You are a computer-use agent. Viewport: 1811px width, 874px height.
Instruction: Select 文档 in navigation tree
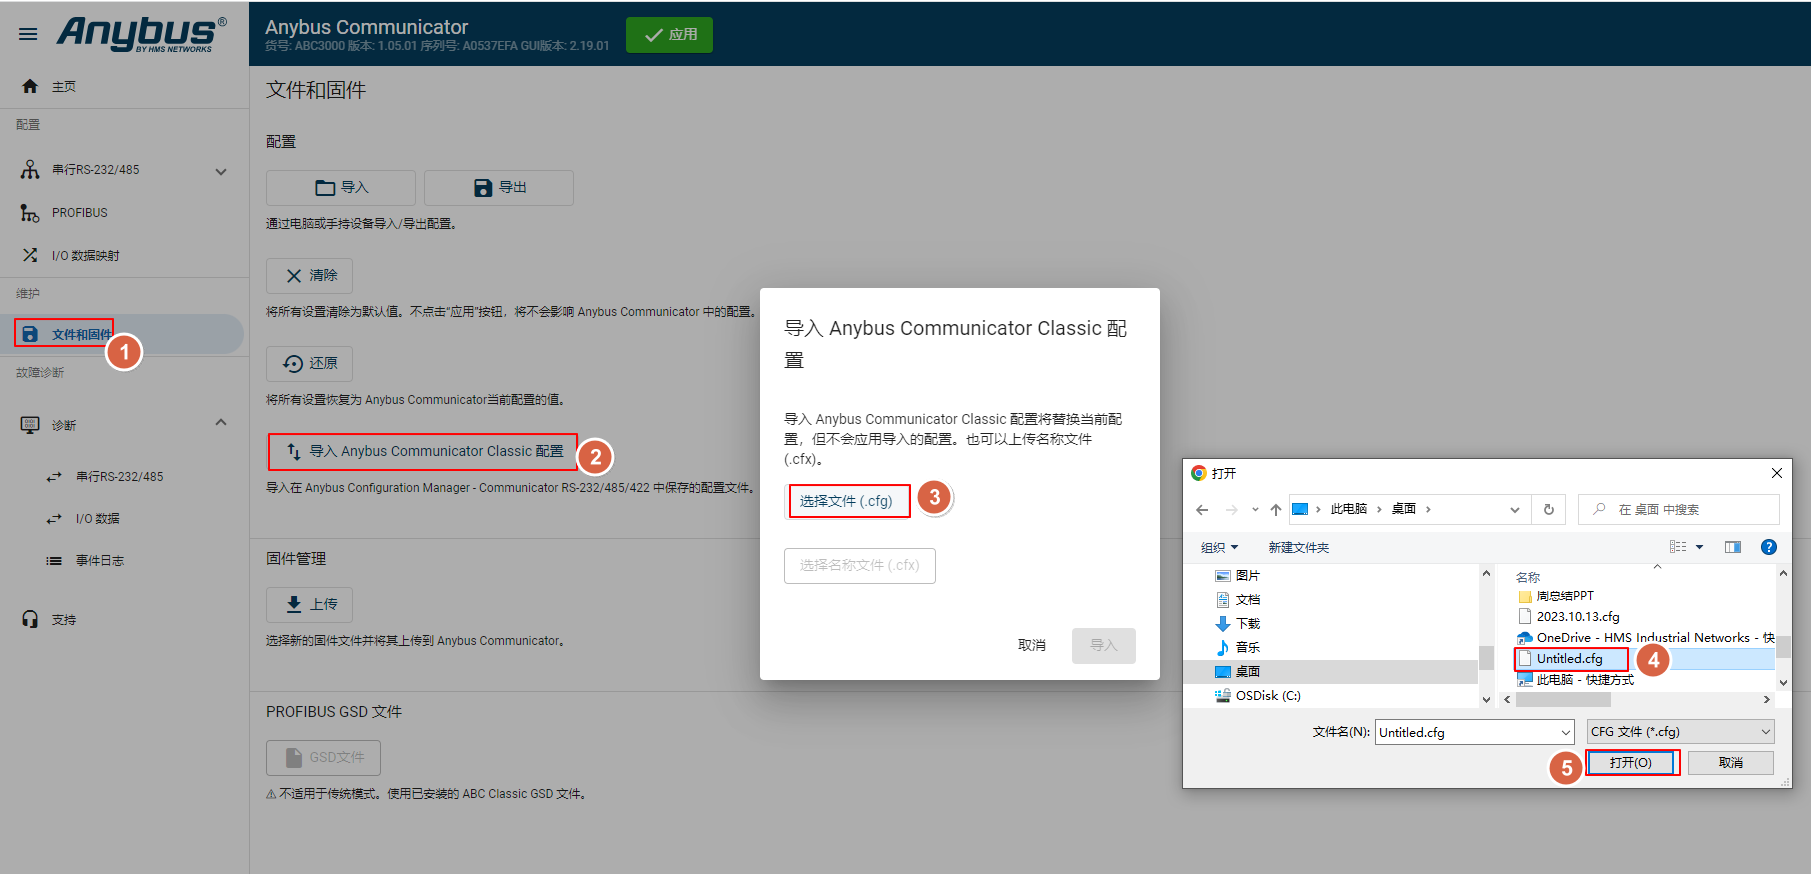pyautogui.click(x=1248, y=600)
